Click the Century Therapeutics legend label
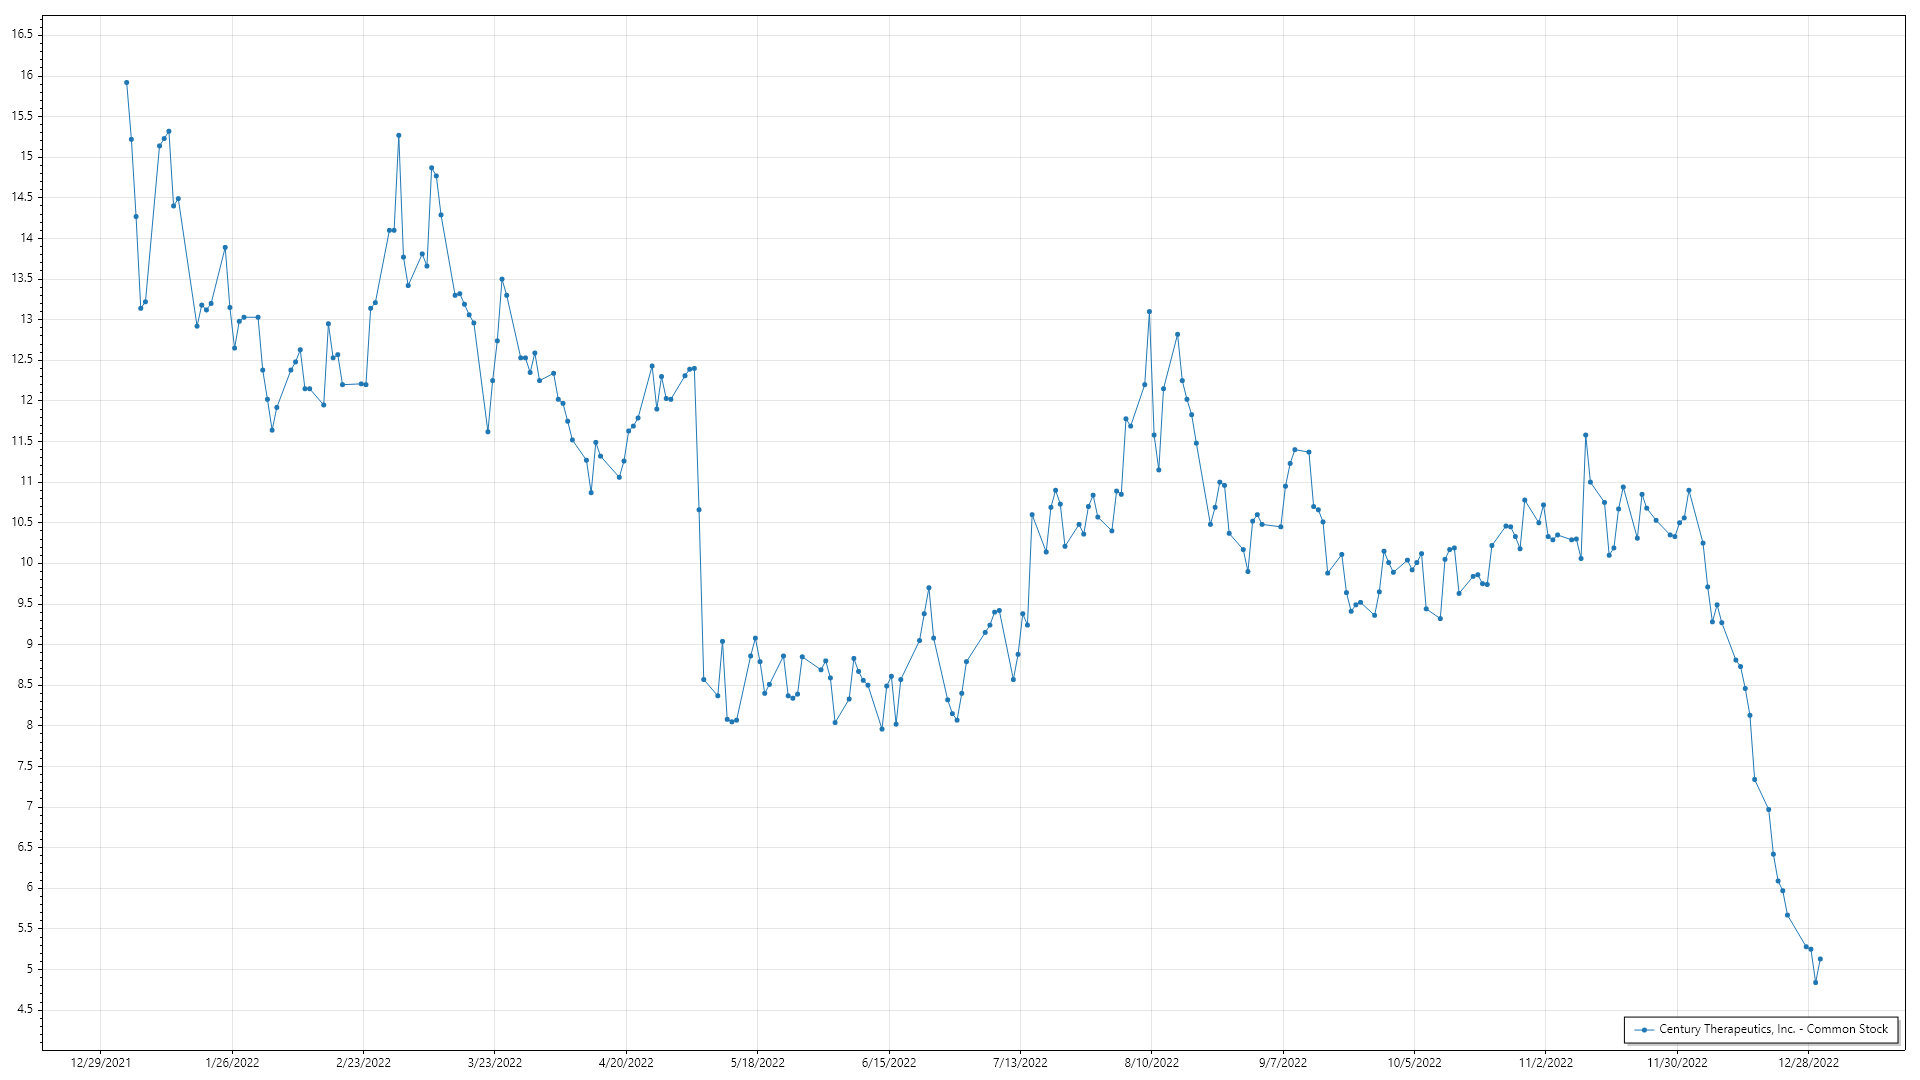This screenshot has height=1080, width=1920. tap(1773, 1029)
